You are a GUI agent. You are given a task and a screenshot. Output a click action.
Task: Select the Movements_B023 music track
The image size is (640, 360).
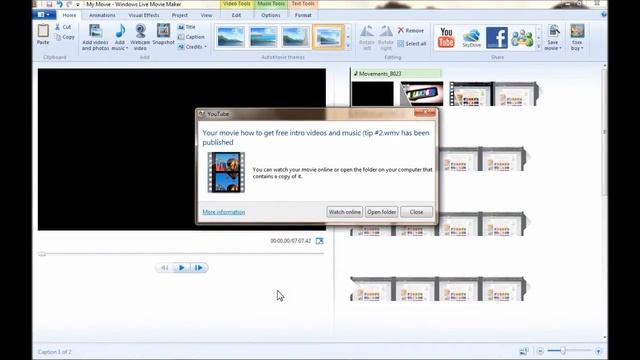tap(397, 74)
